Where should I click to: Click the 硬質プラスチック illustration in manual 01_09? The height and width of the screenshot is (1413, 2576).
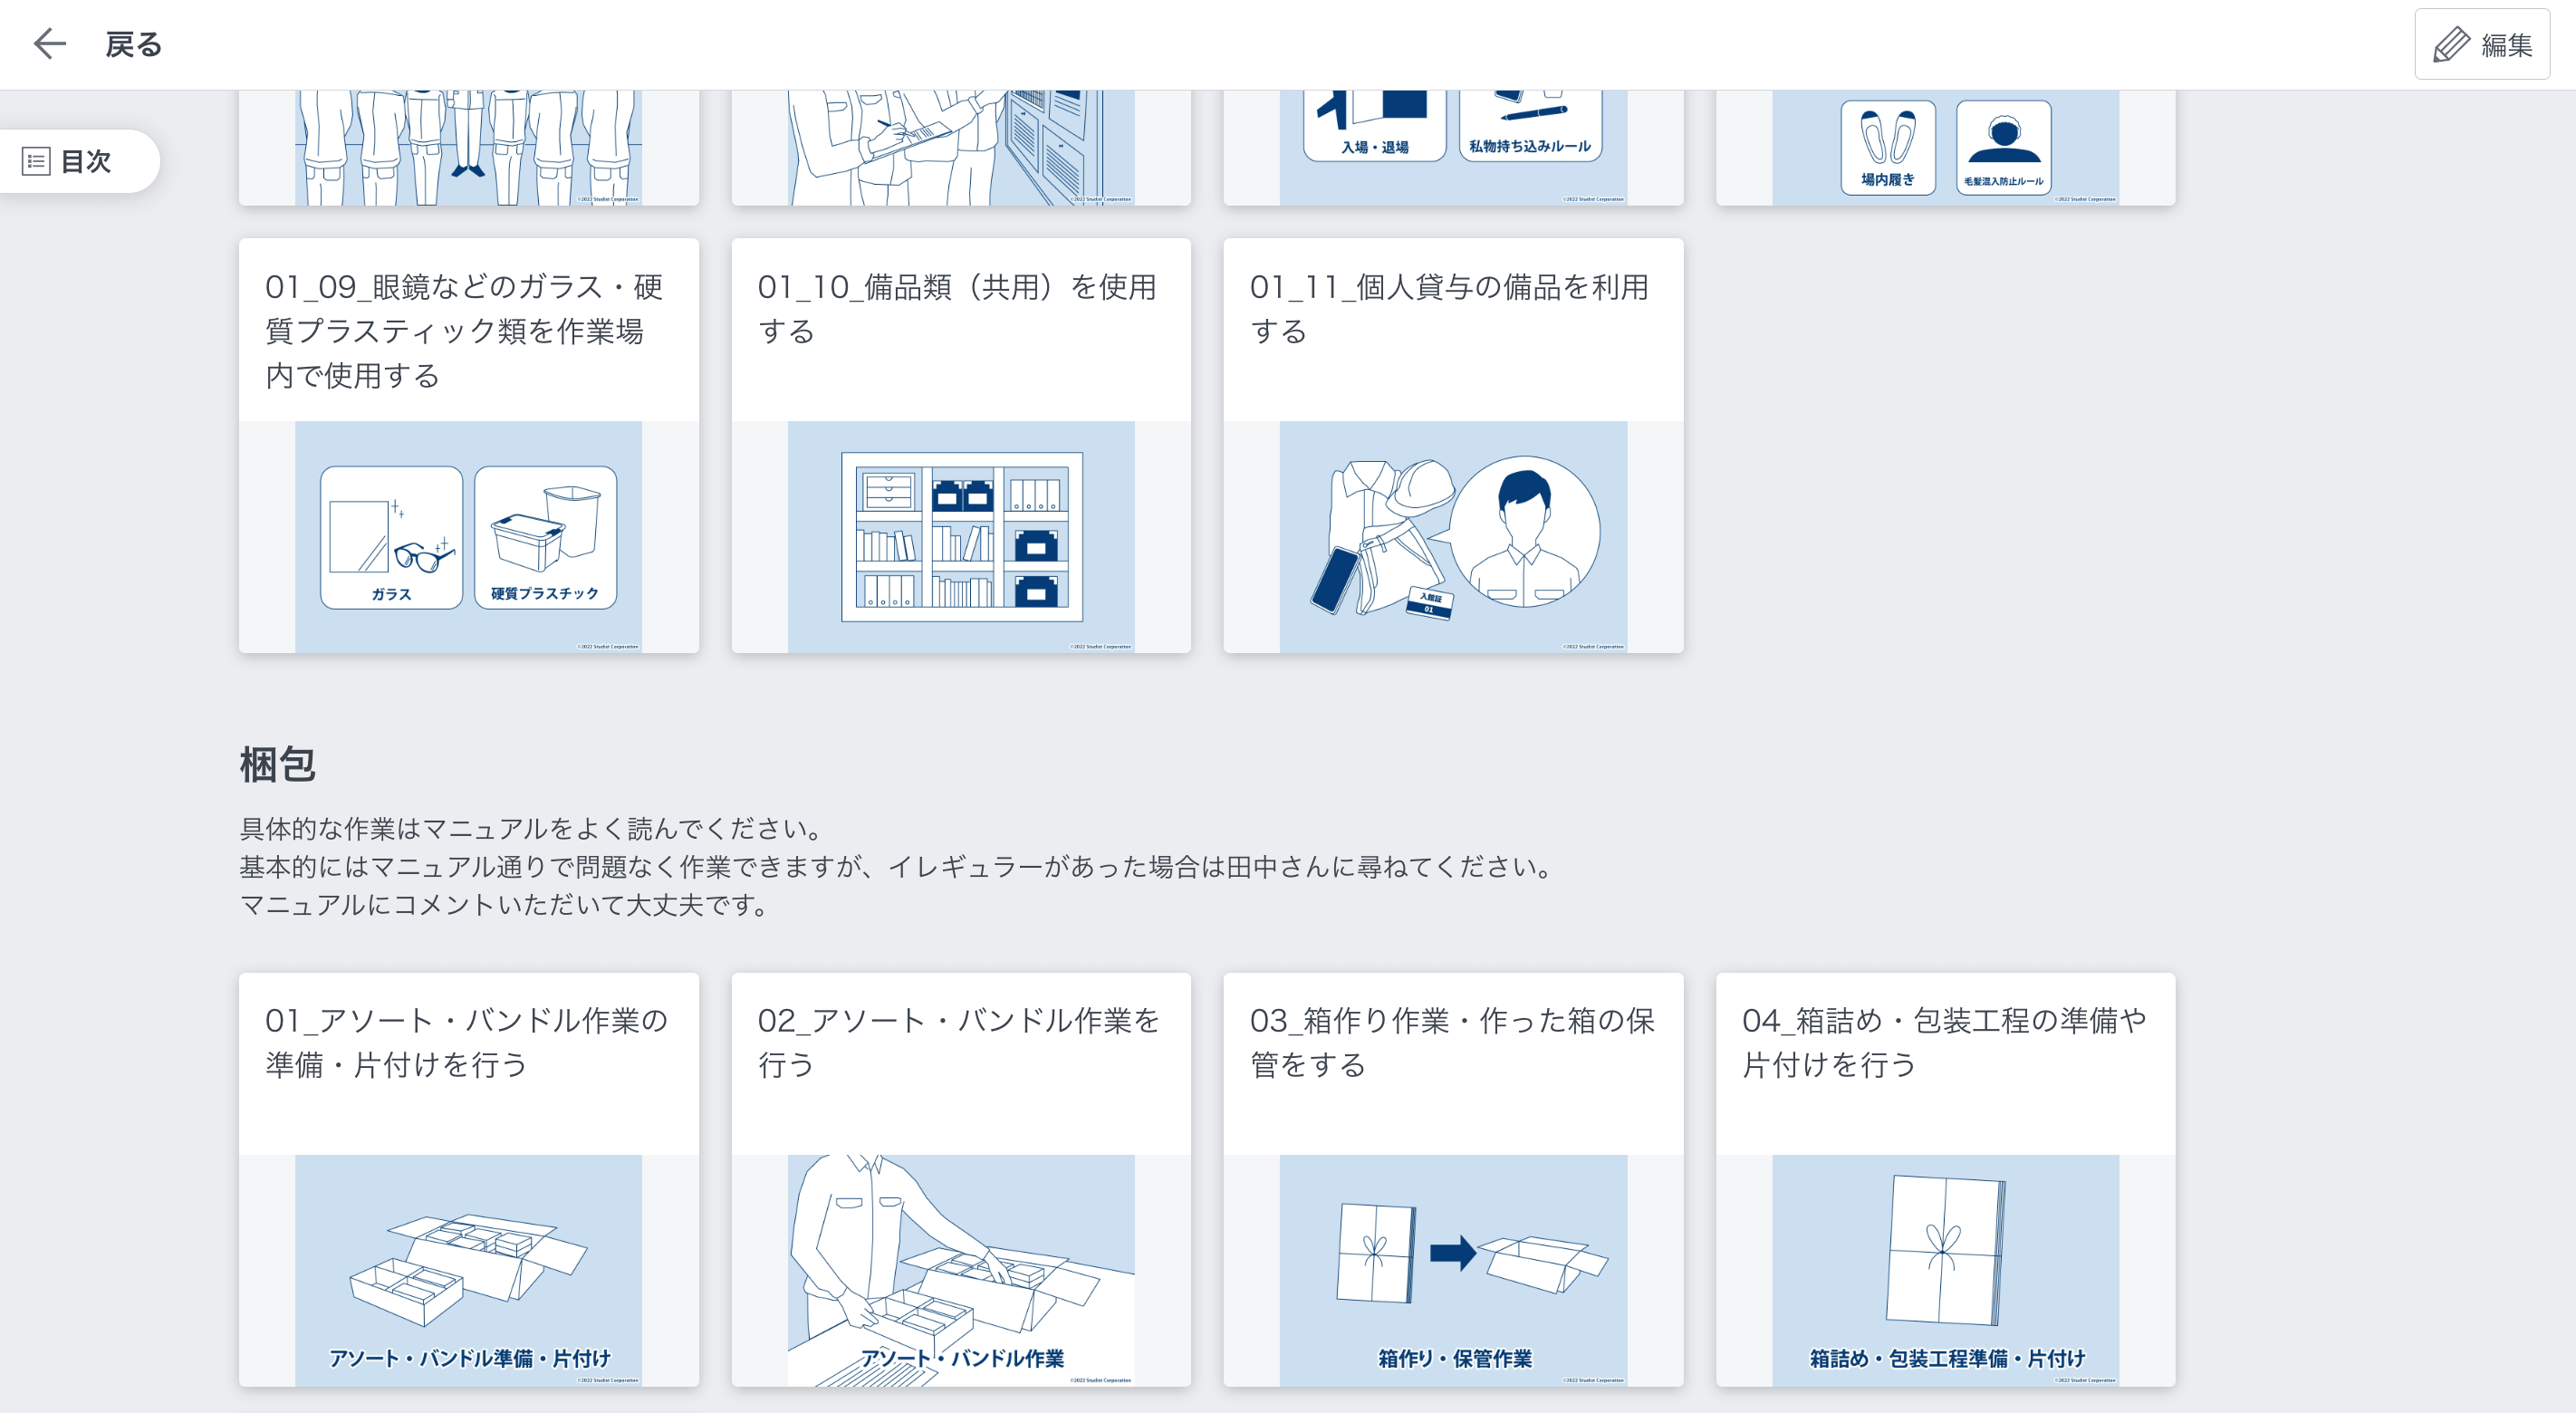tap(546, 537)
